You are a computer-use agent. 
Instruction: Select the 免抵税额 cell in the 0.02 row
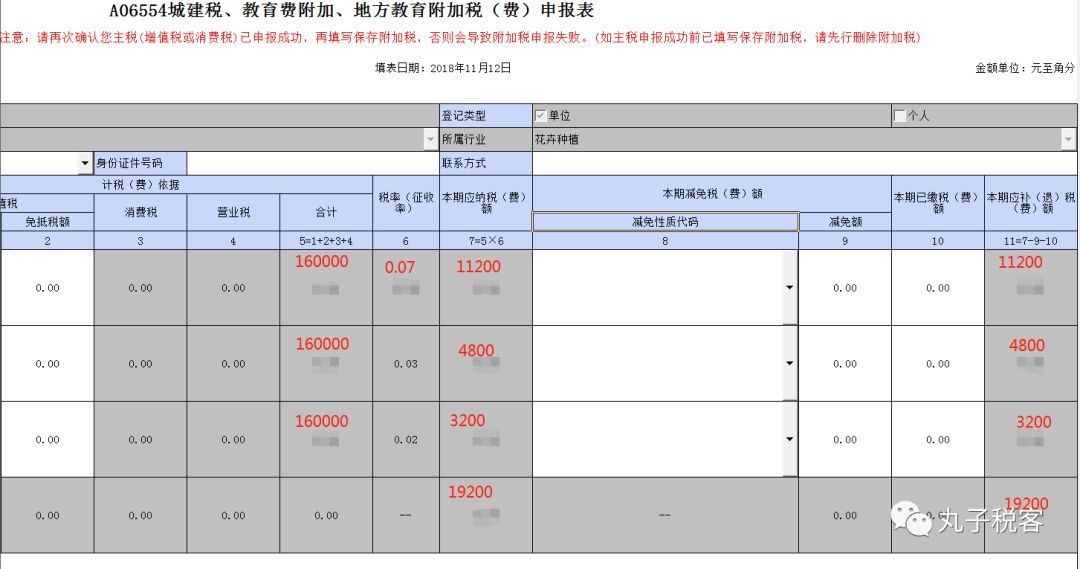[x=47, y=440]
